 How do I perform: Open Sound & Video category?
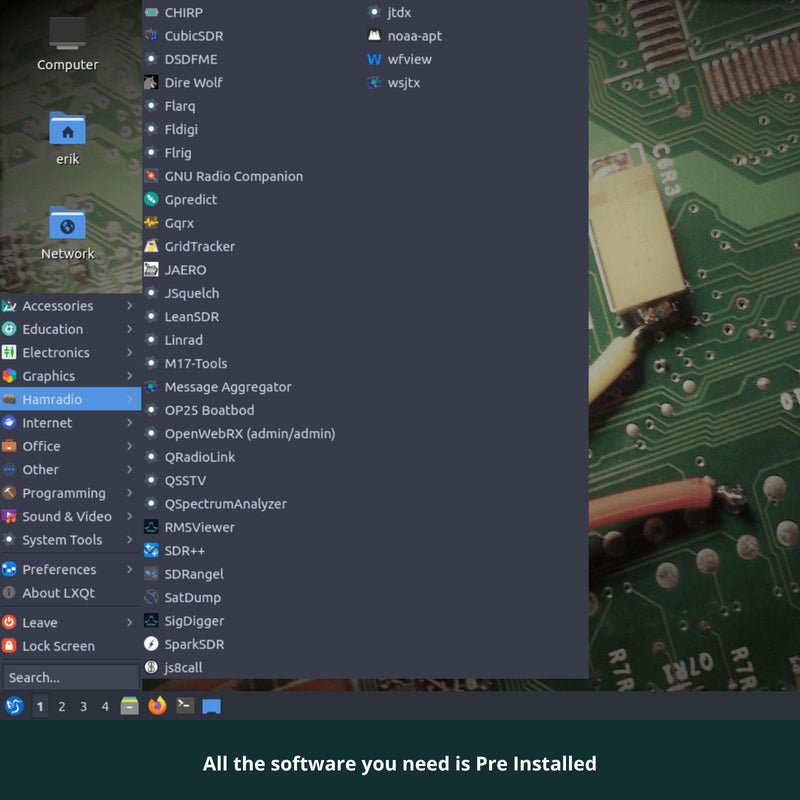click(70, 516)
